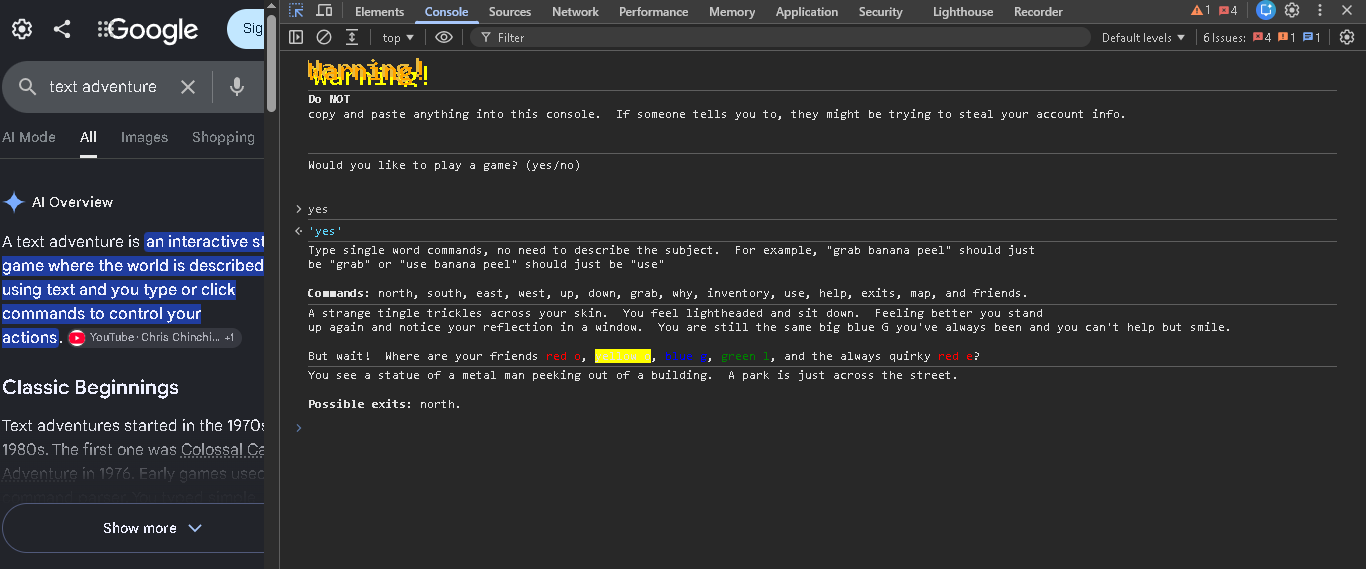Image resolution: width=1366 pixels, height=569 pixels.
Task: Click the red error count 4 indicator in tab bar
Action: click(x=1228, y=11)
